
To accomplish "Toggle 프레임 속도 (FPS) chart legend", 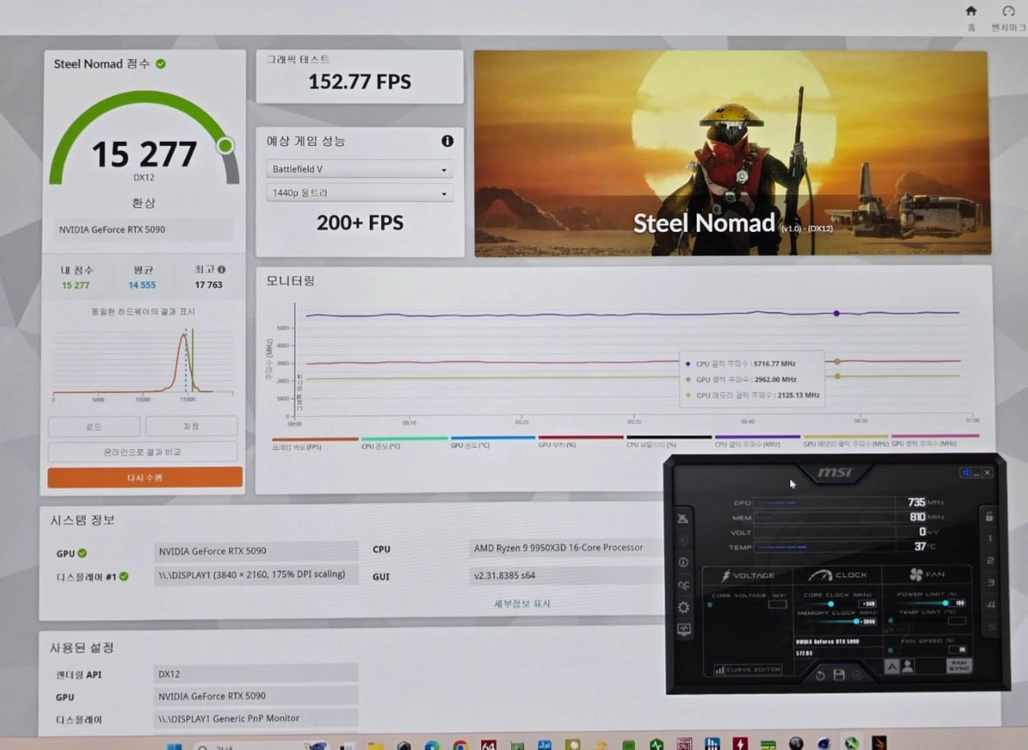I will tap(315, 443).
